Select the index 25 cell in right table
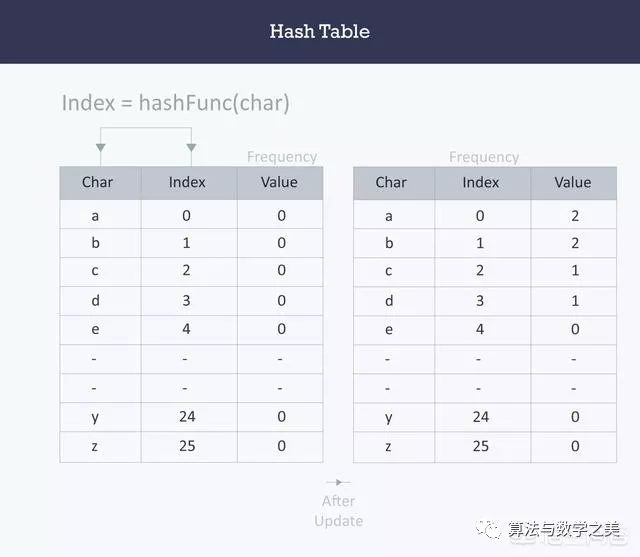The width and height of the screenshot is (640, 557). [481, 446]
